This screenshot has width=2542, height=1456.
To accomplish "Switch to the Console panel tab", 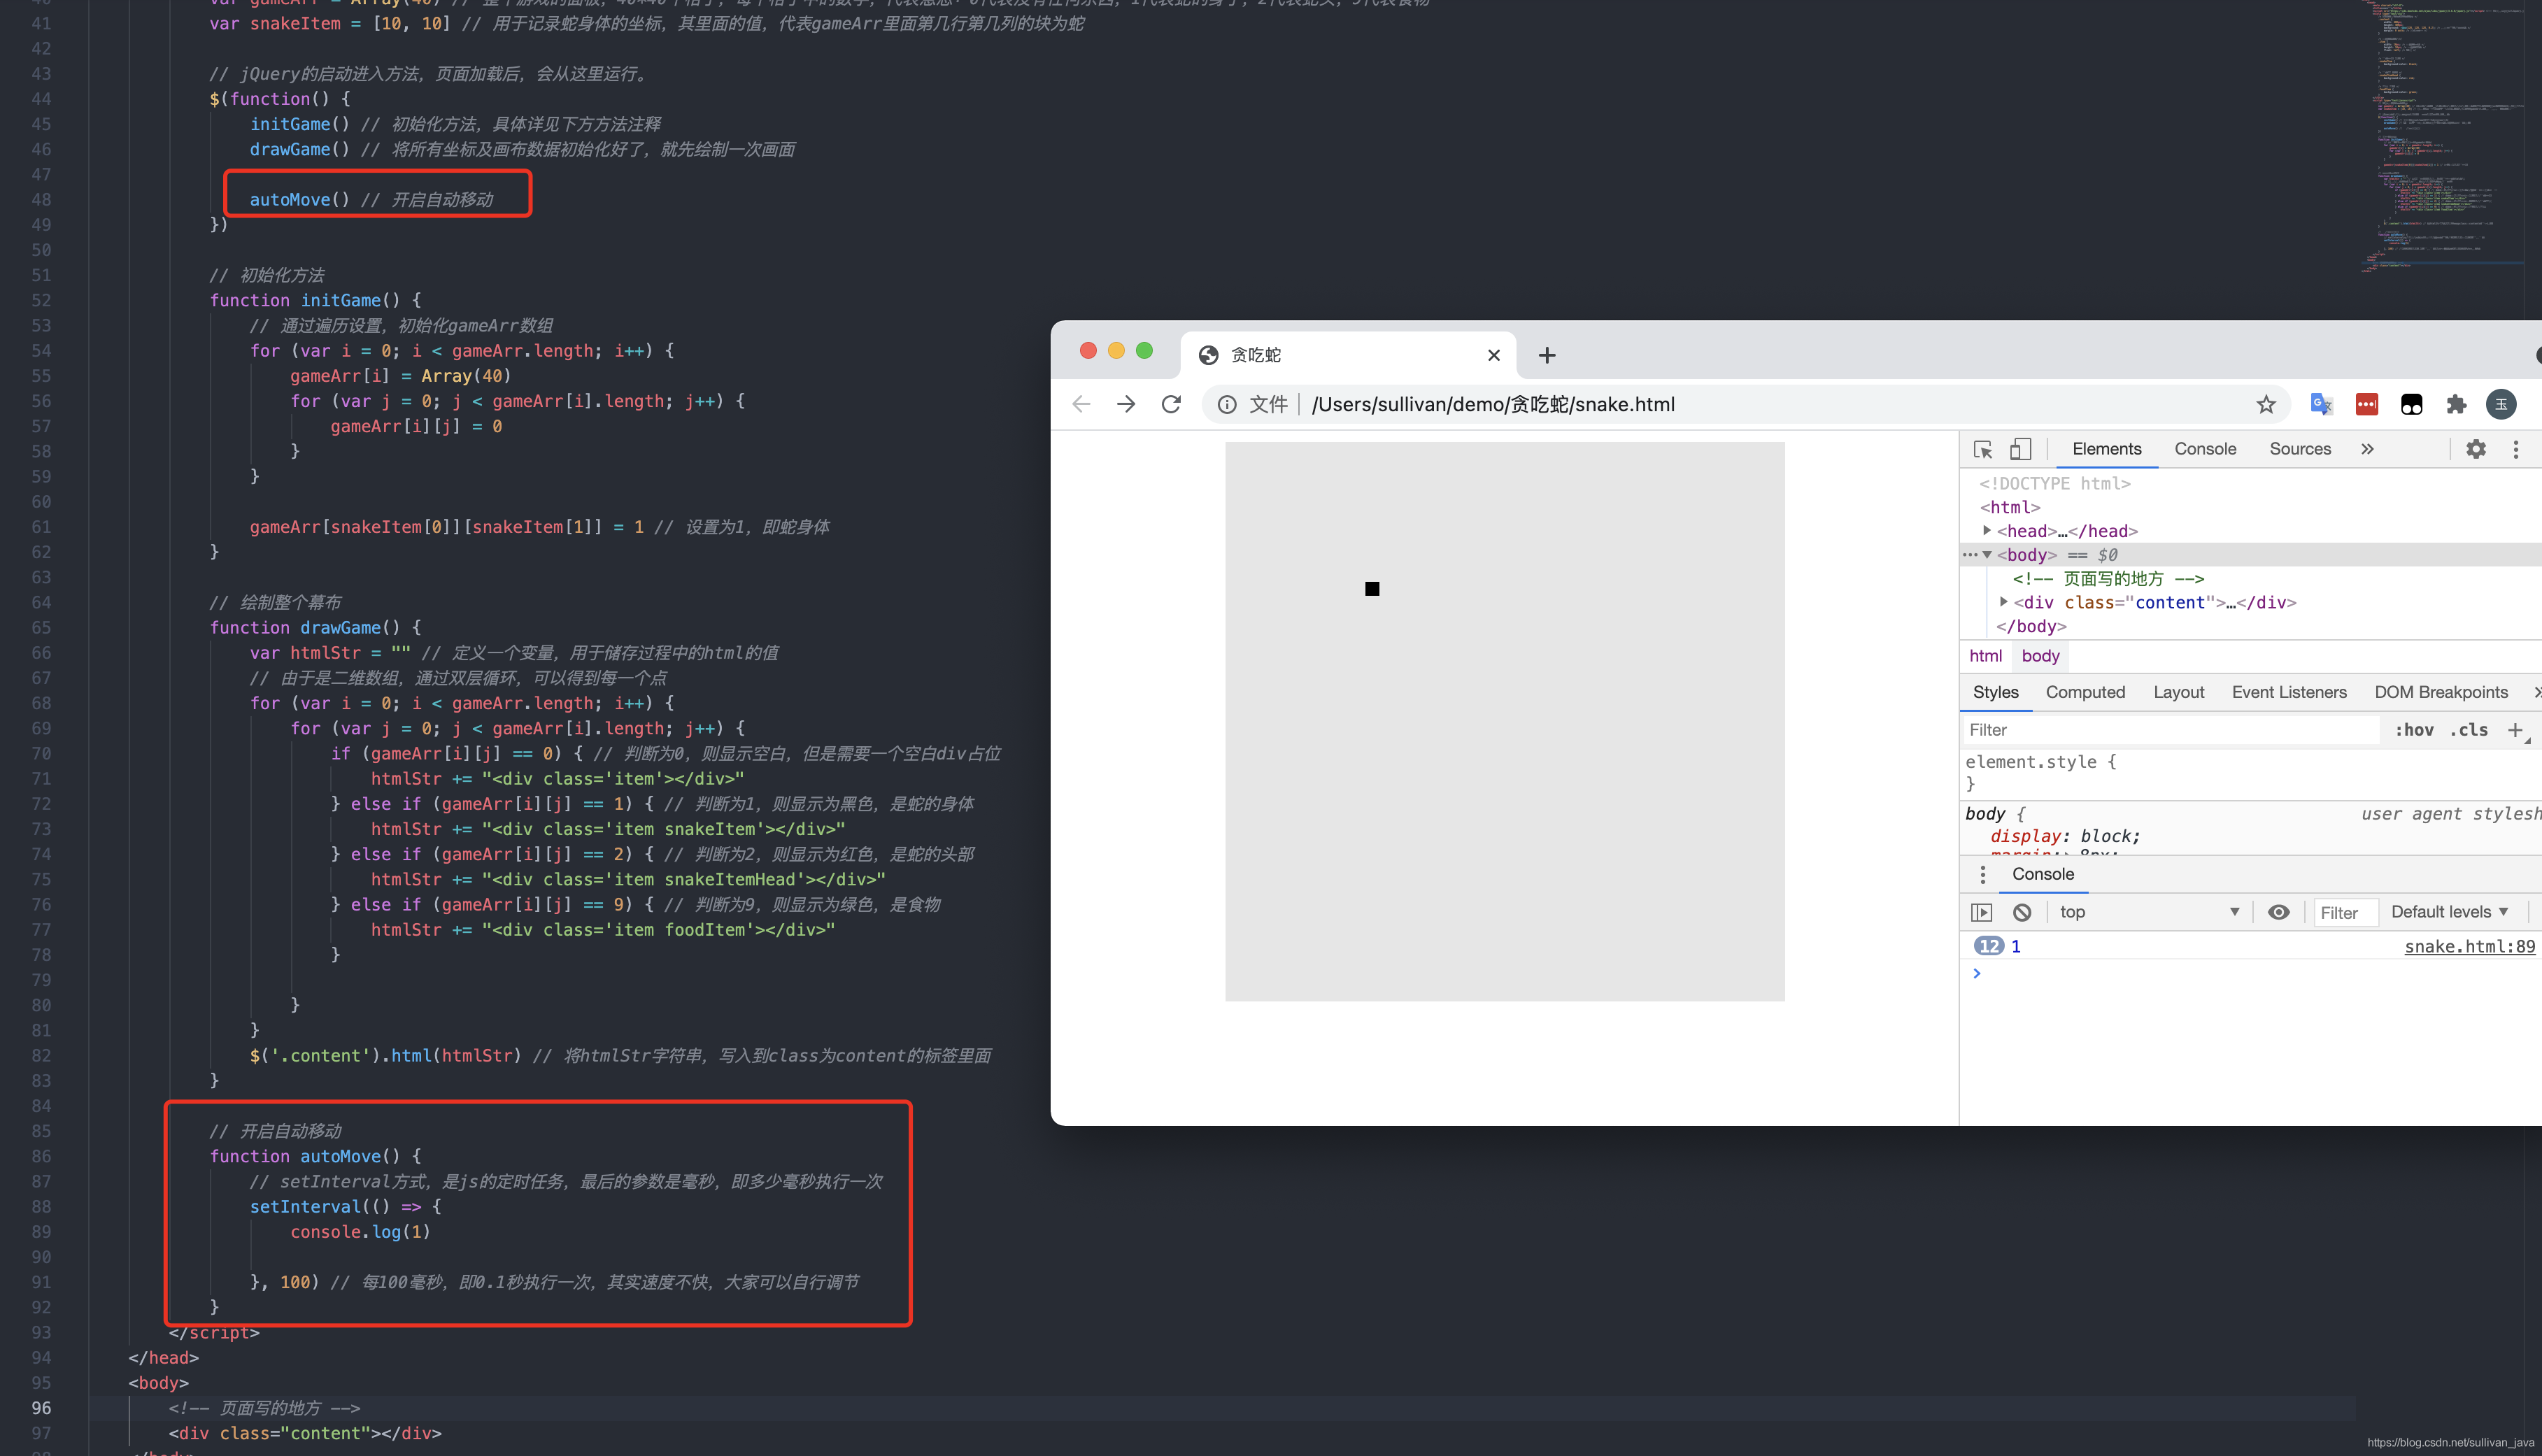I will (x=2205, y=449).
